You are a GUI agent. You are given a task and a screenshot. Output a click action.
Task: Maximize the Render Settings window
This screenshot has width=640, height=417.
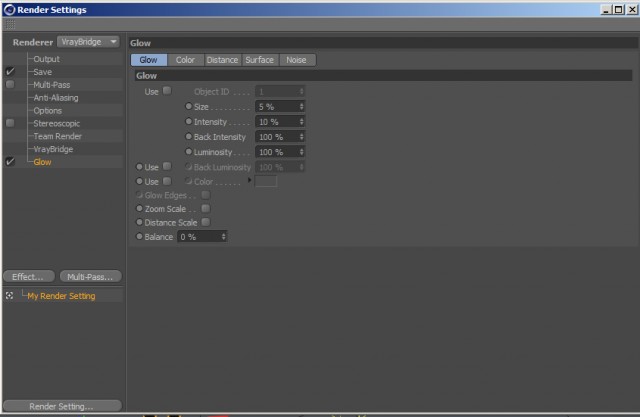(x=619, y=9)
